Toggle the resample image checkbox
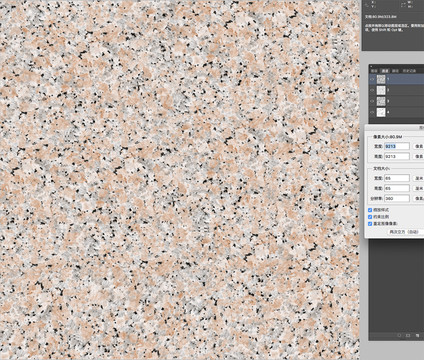The width and height of the screenshot is (424, 360). click(x=370, y=224)
